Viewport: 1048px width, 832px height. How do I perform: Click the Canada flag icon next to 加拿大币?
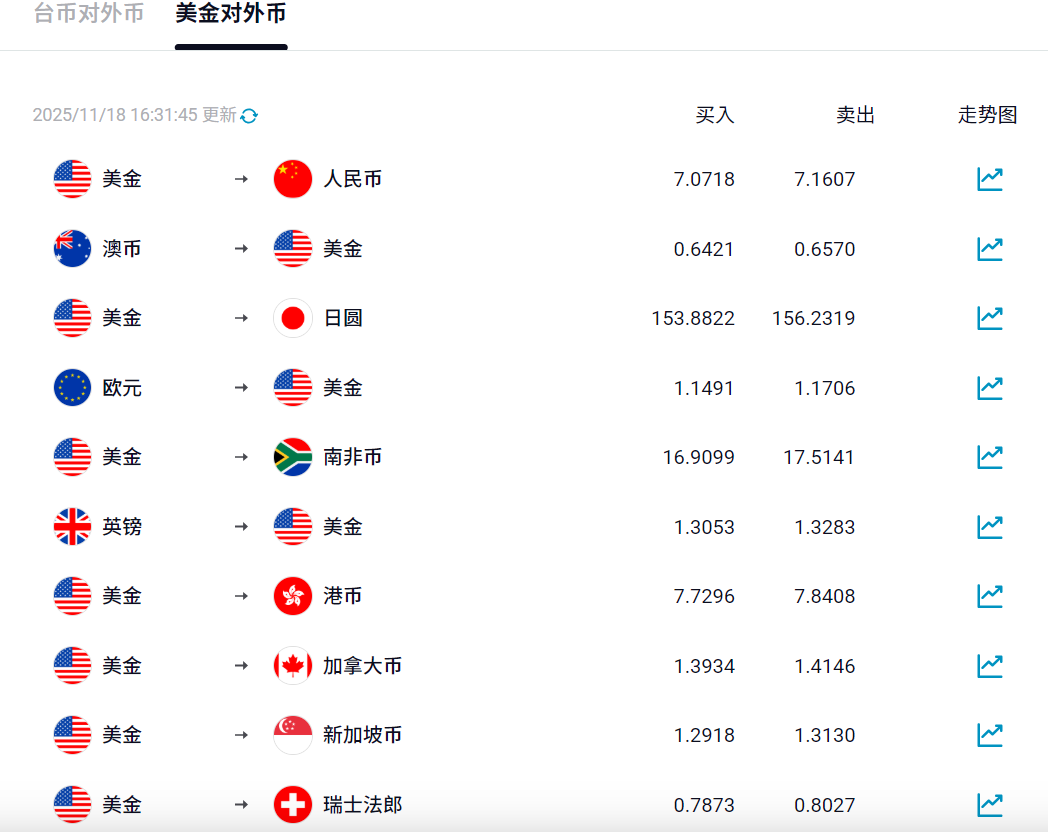coord(292,665)
